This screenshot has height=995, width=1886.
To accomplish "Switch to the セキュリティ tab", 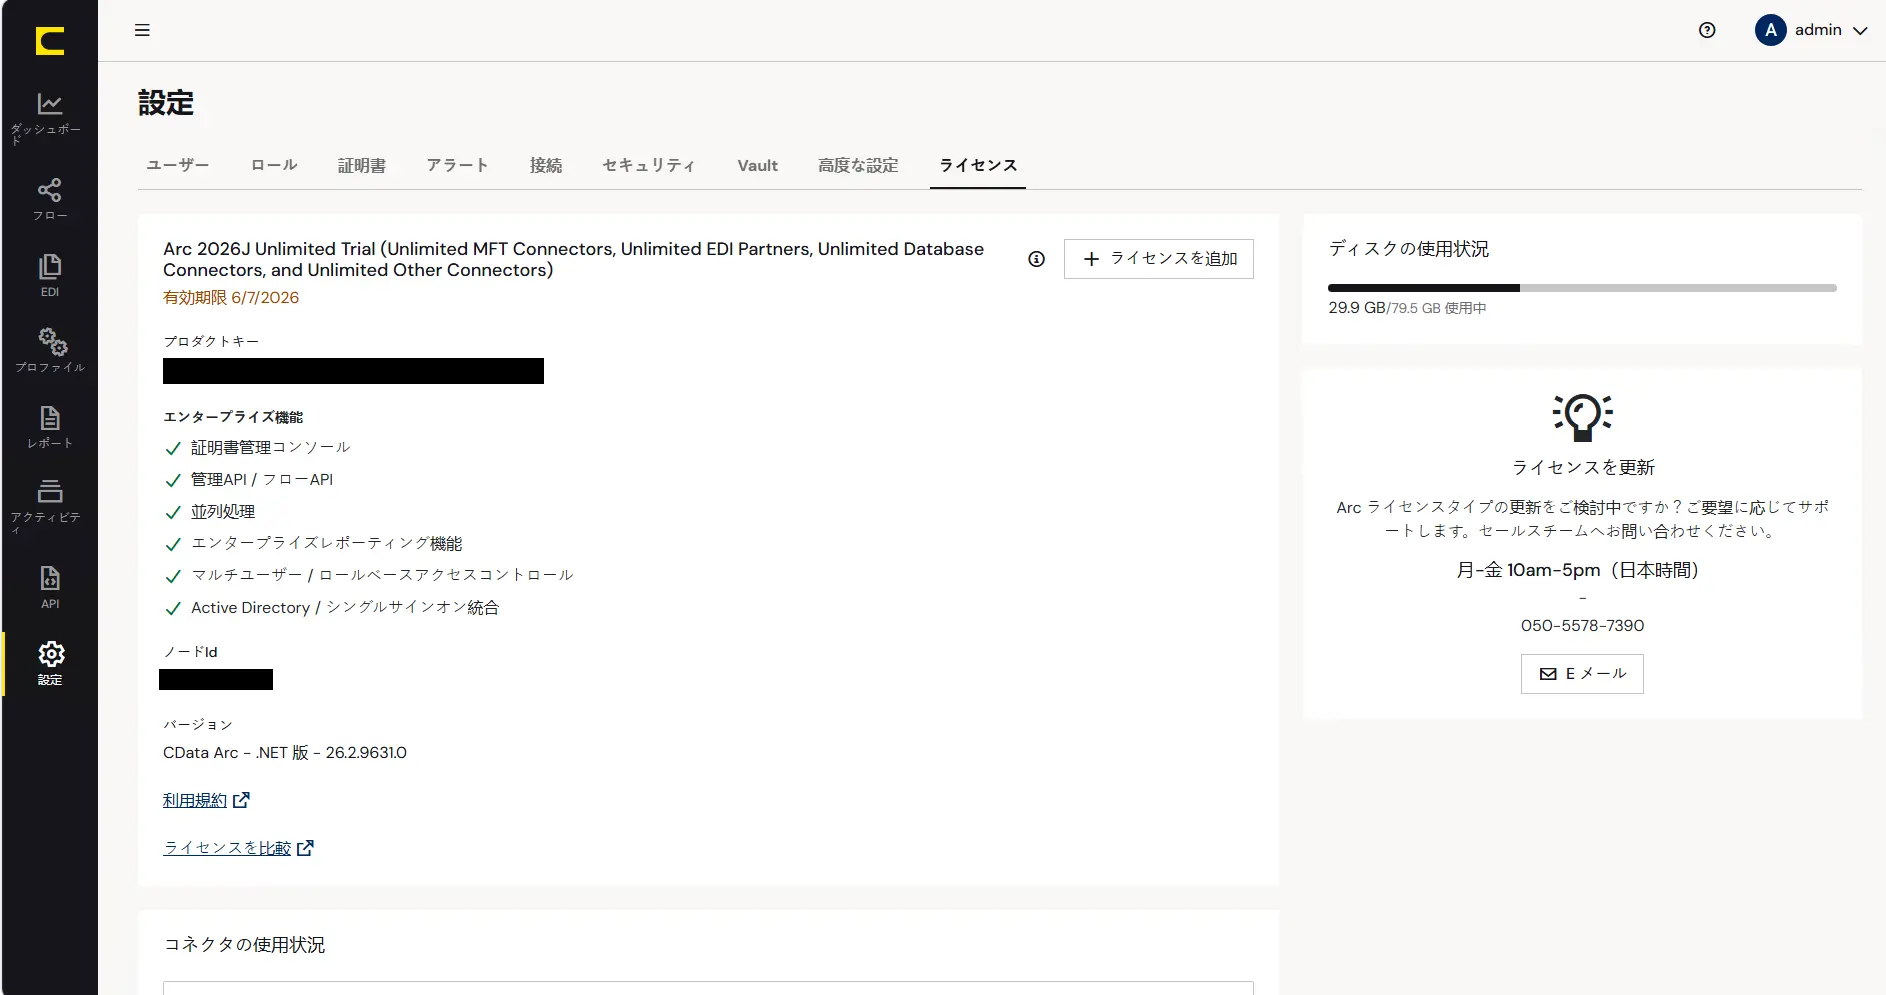I will click(x=649, y=165).
